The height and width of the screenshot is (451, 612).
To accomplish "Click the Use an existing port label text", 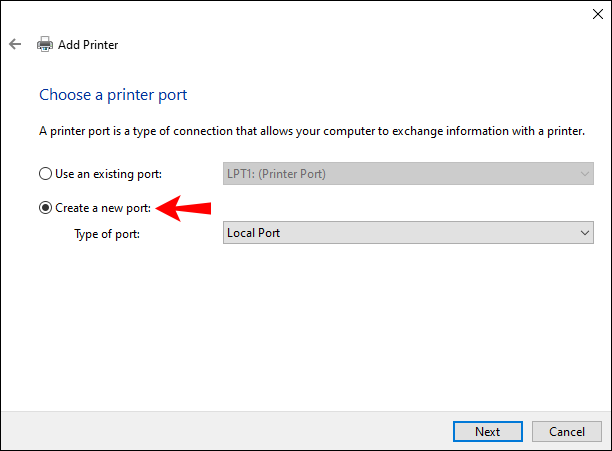I will [109, 174].
